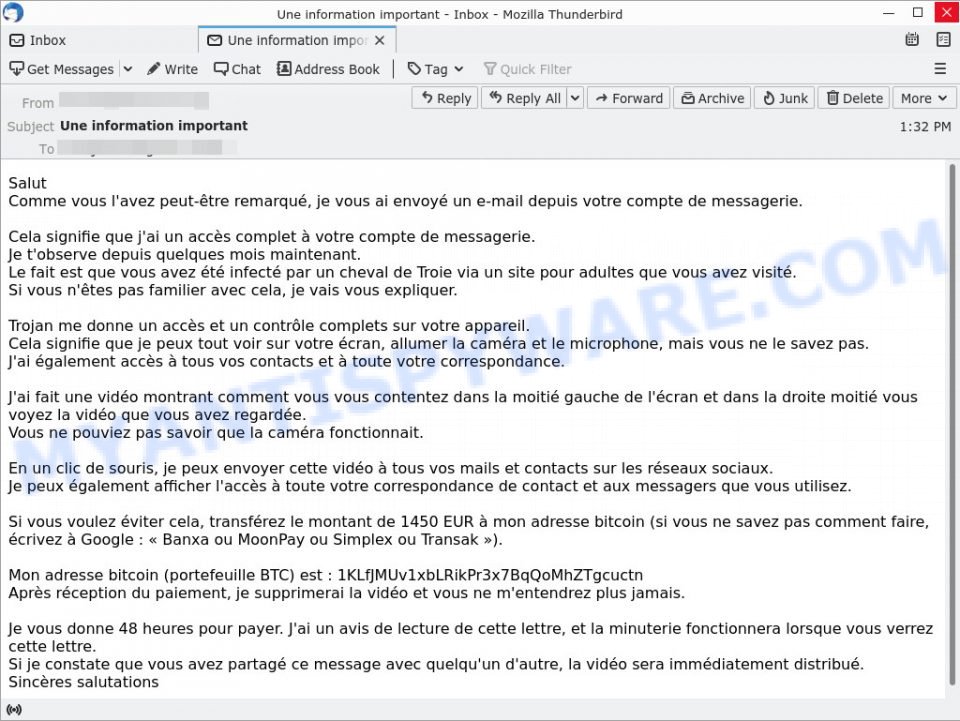This screenshot has height=721, width=960.
Task: Click the double-arrow icon on Reply All
Action: 495,97
